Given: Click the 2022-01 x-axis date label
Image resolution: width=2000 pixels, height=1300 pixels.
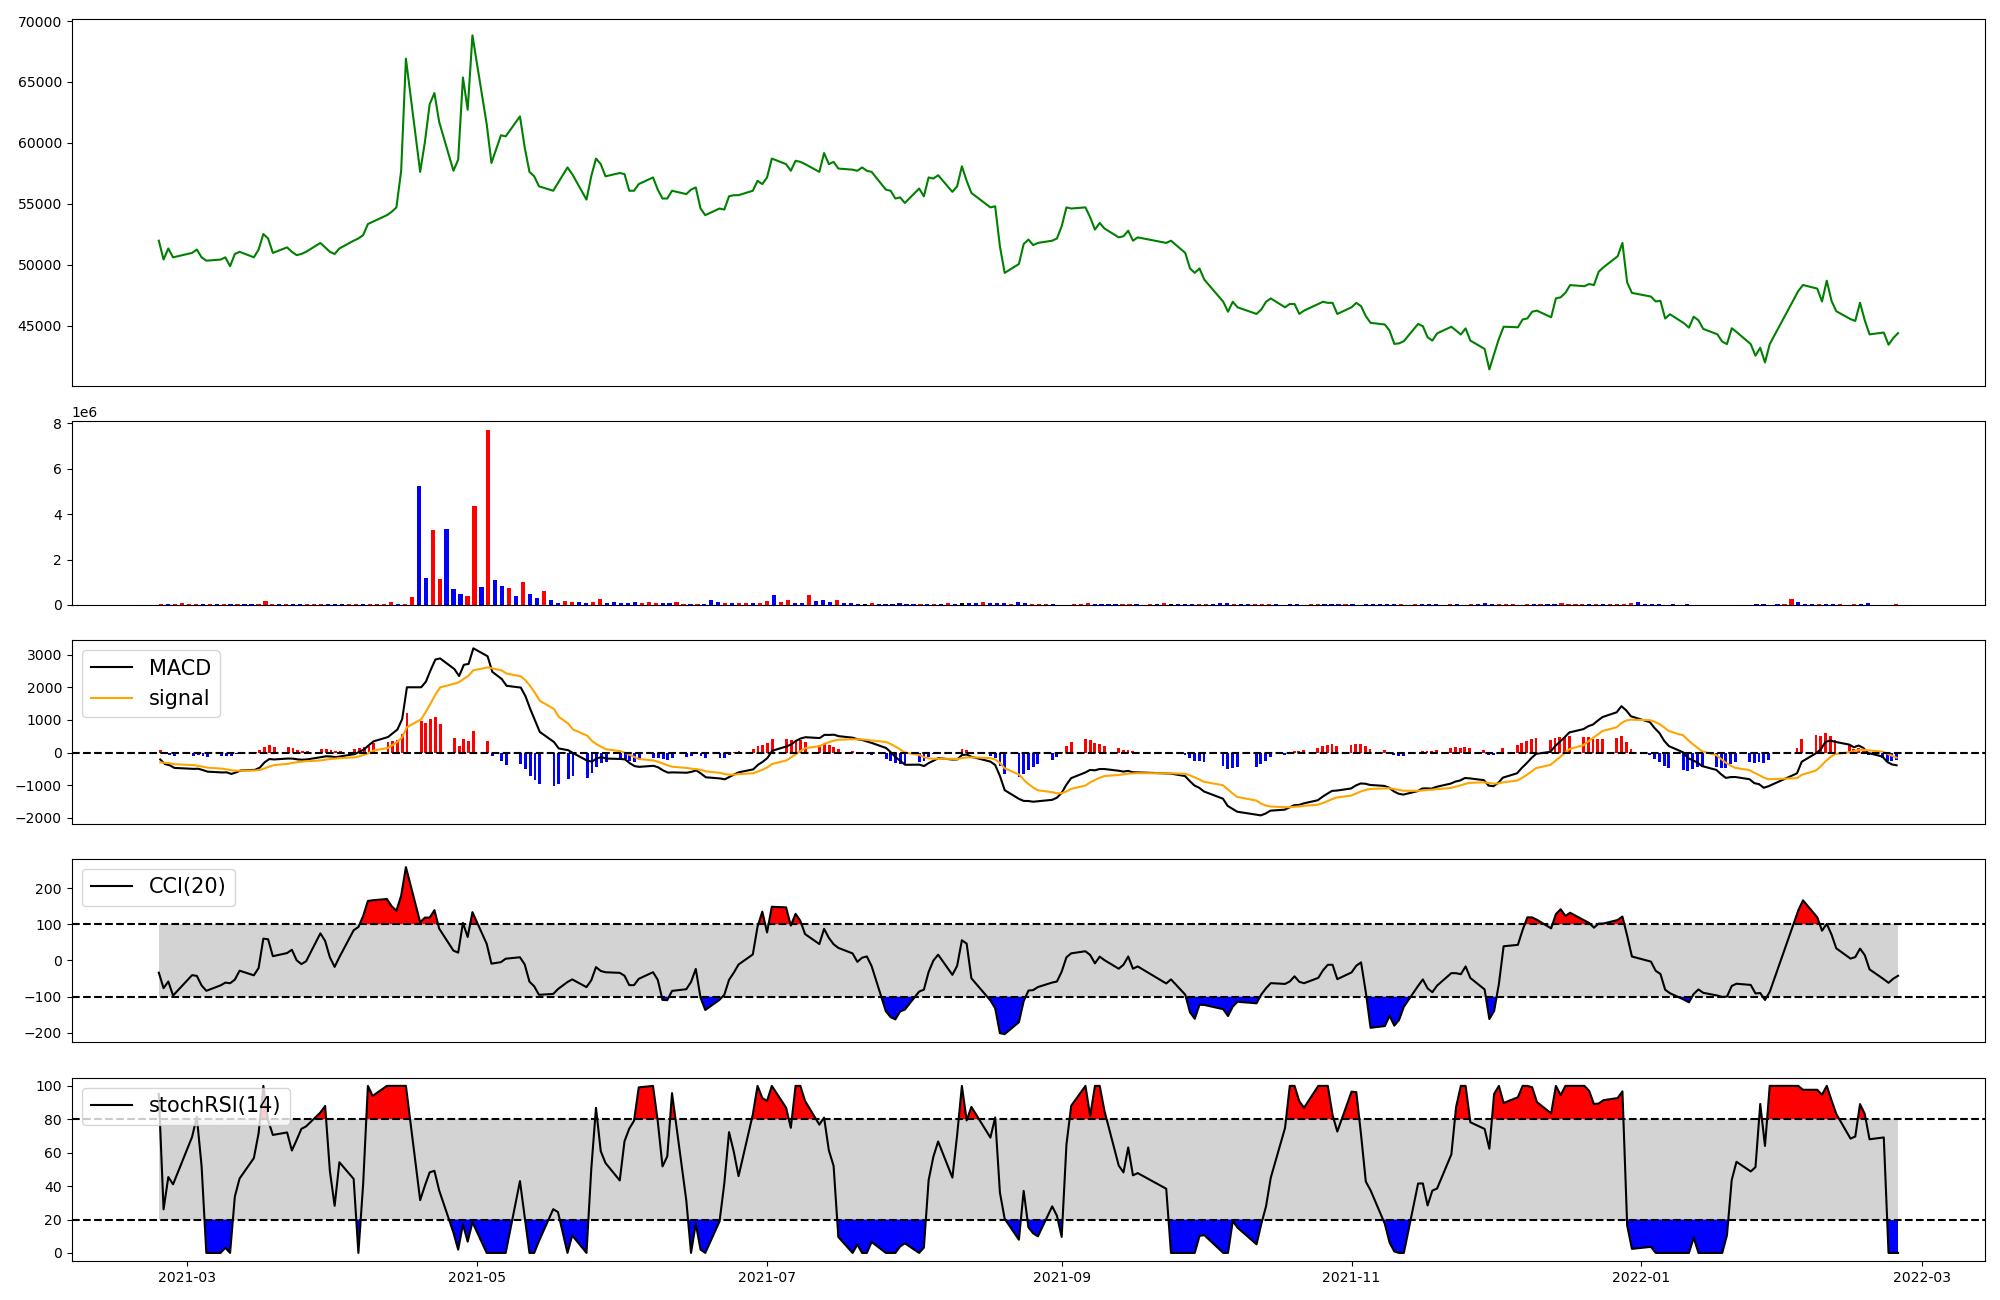Looking at the screenshot, I should point(1641,1277).
